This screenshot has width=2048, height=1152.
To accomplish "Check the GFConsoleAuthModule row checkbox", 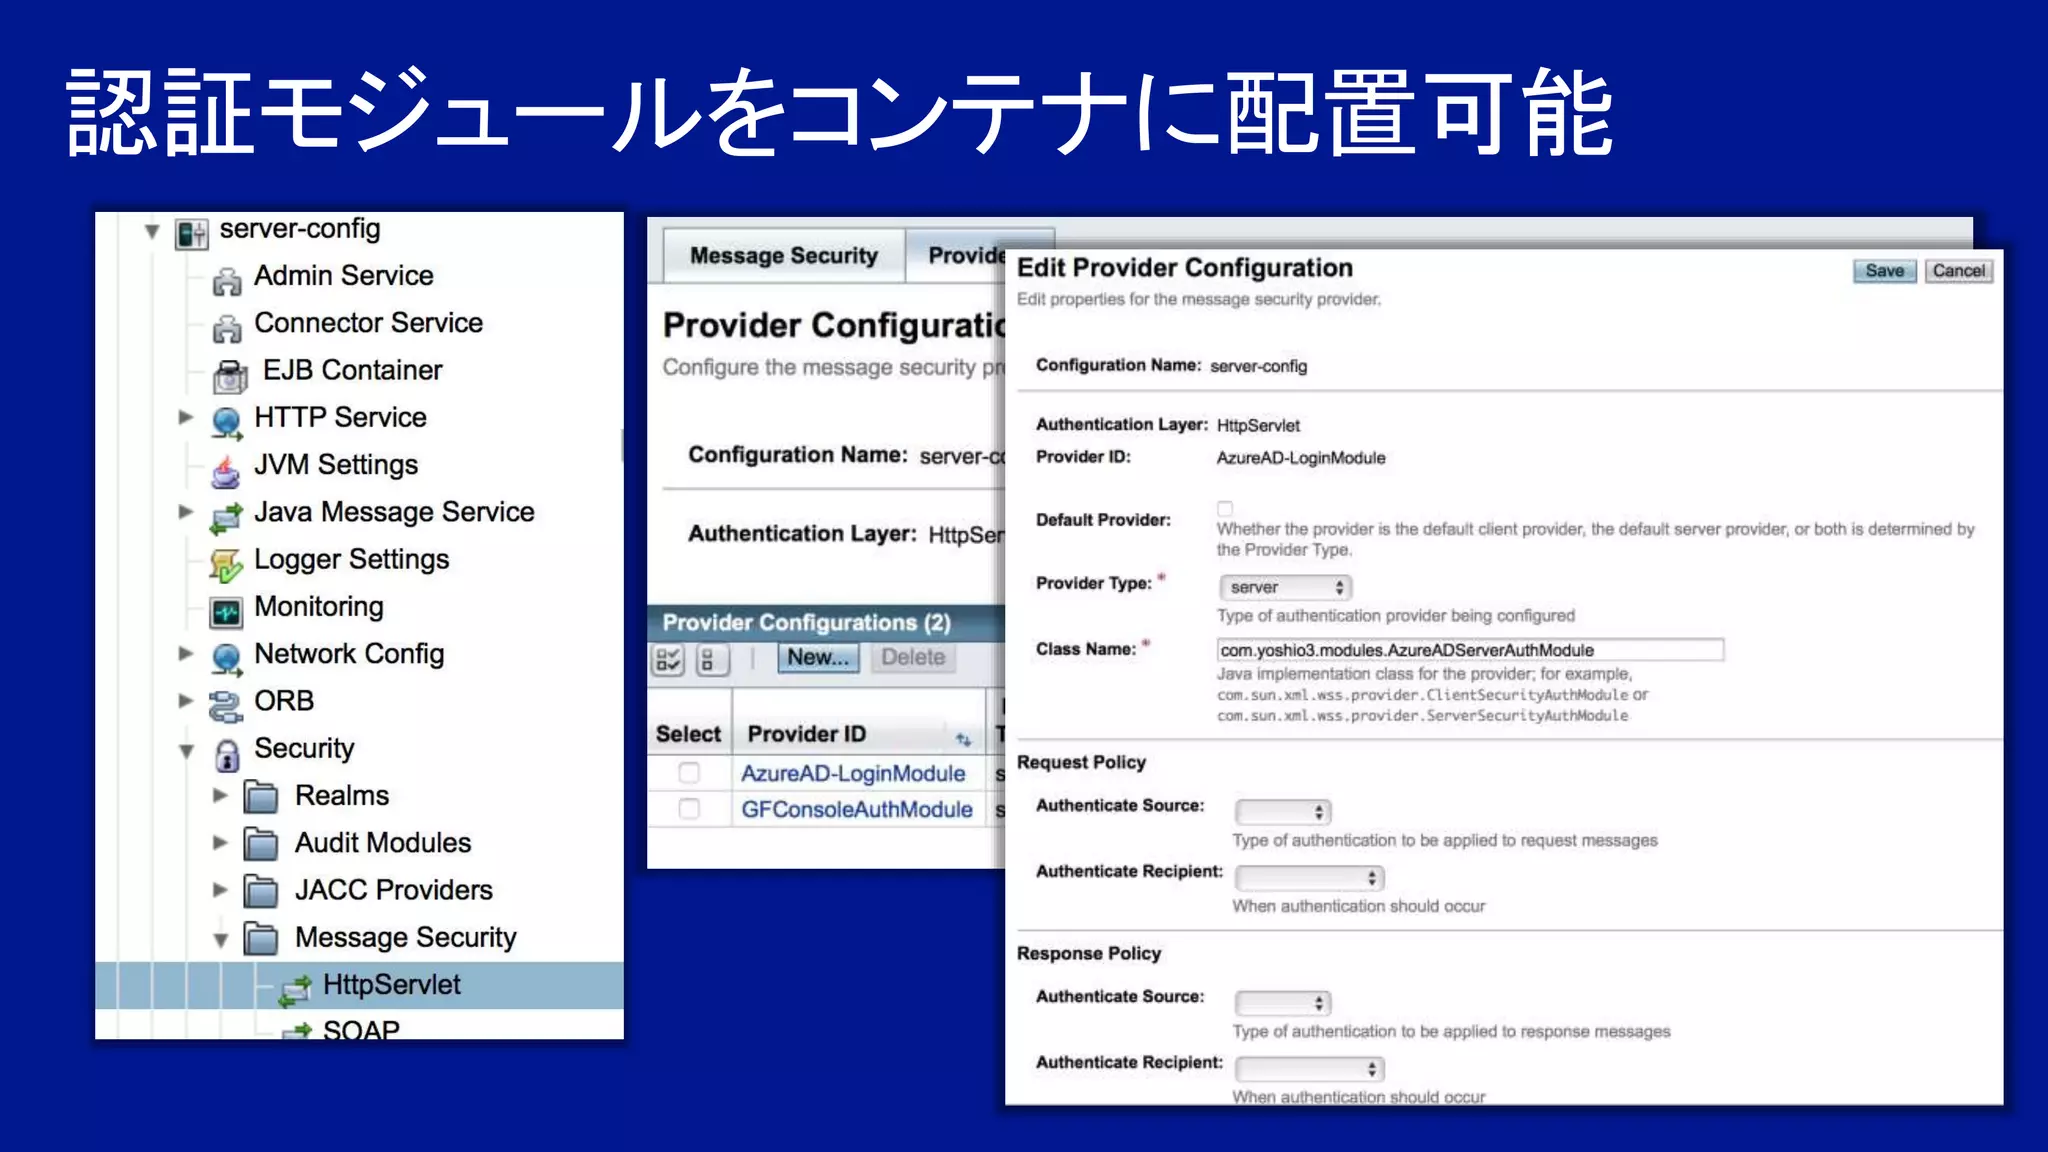I will tap(689, 809).
